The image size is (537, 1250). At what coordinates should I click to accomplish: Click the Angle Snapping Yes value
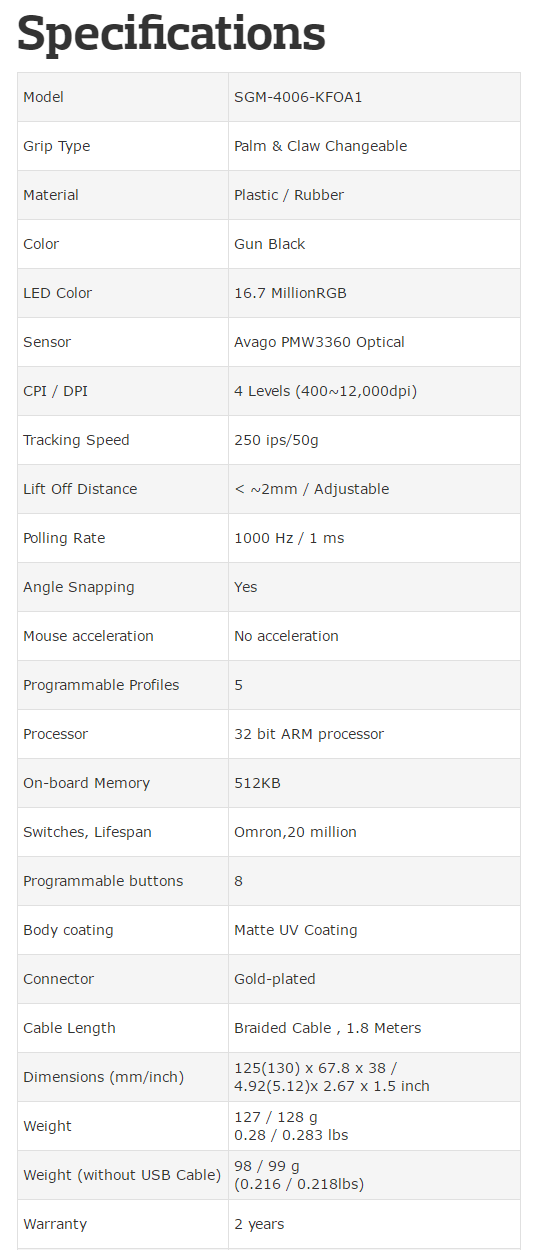point(245,587)
